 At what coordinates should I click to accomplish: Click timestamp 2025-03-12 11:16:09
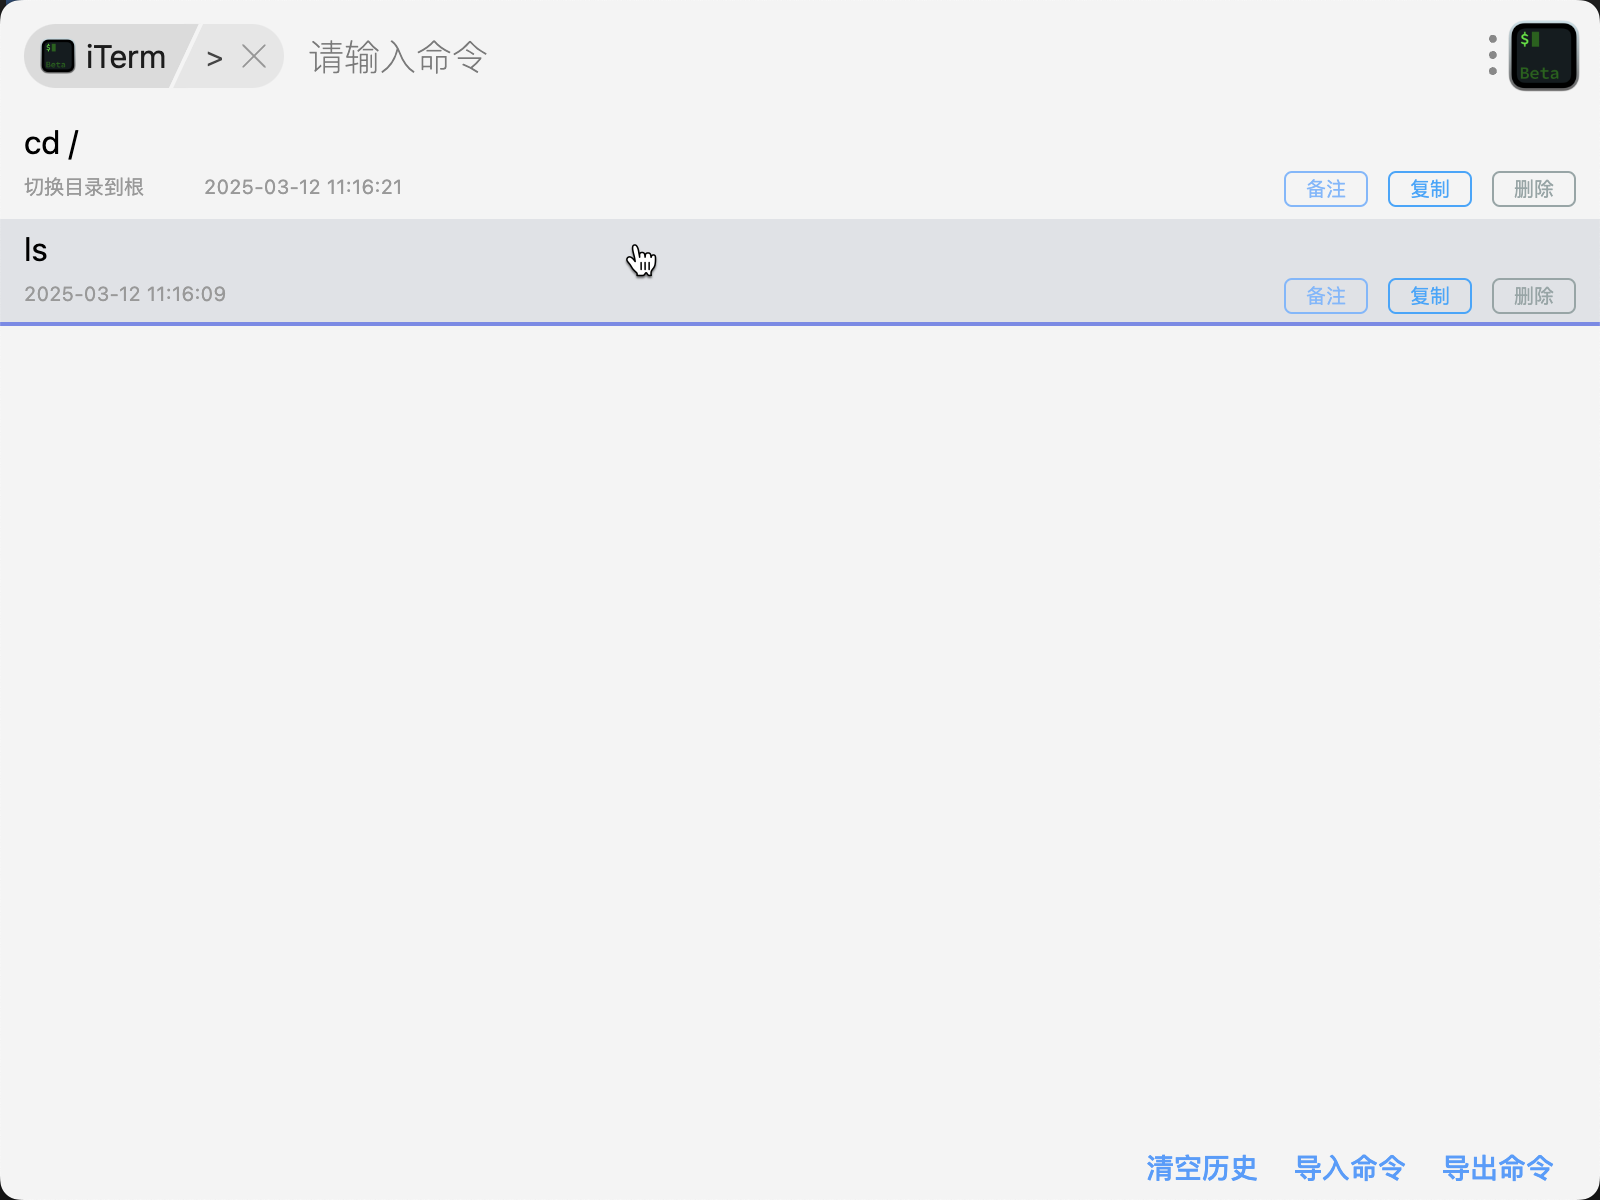[125, 294]
